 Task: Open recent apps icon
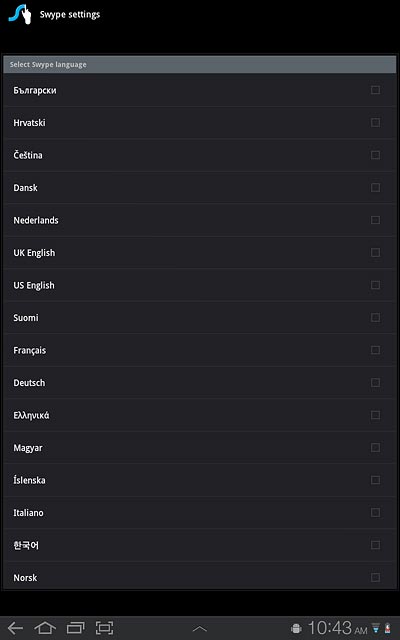click(x=75, y=628)
